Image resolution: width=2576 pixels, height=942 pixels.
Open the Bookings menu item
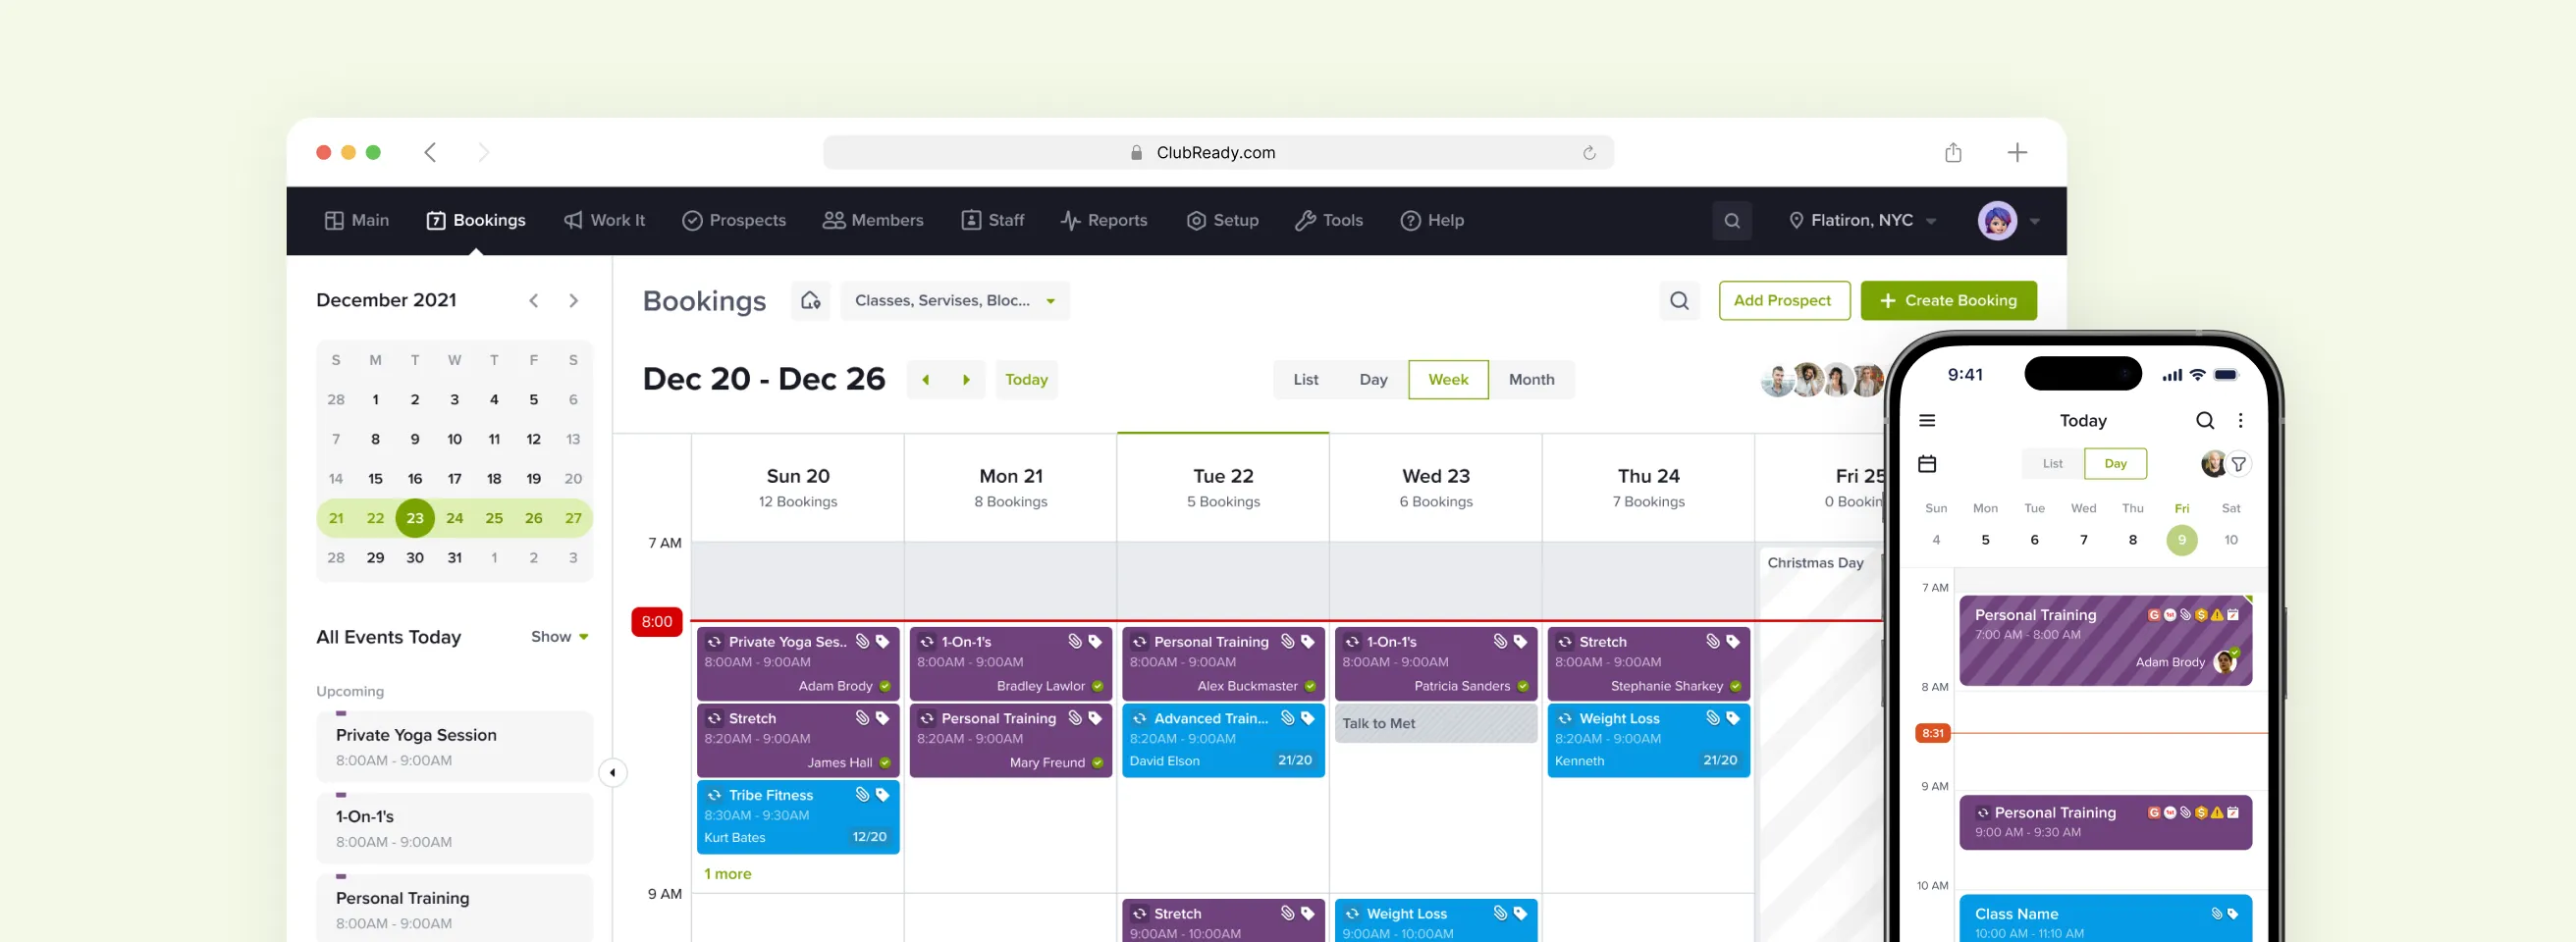coord(476,221)
